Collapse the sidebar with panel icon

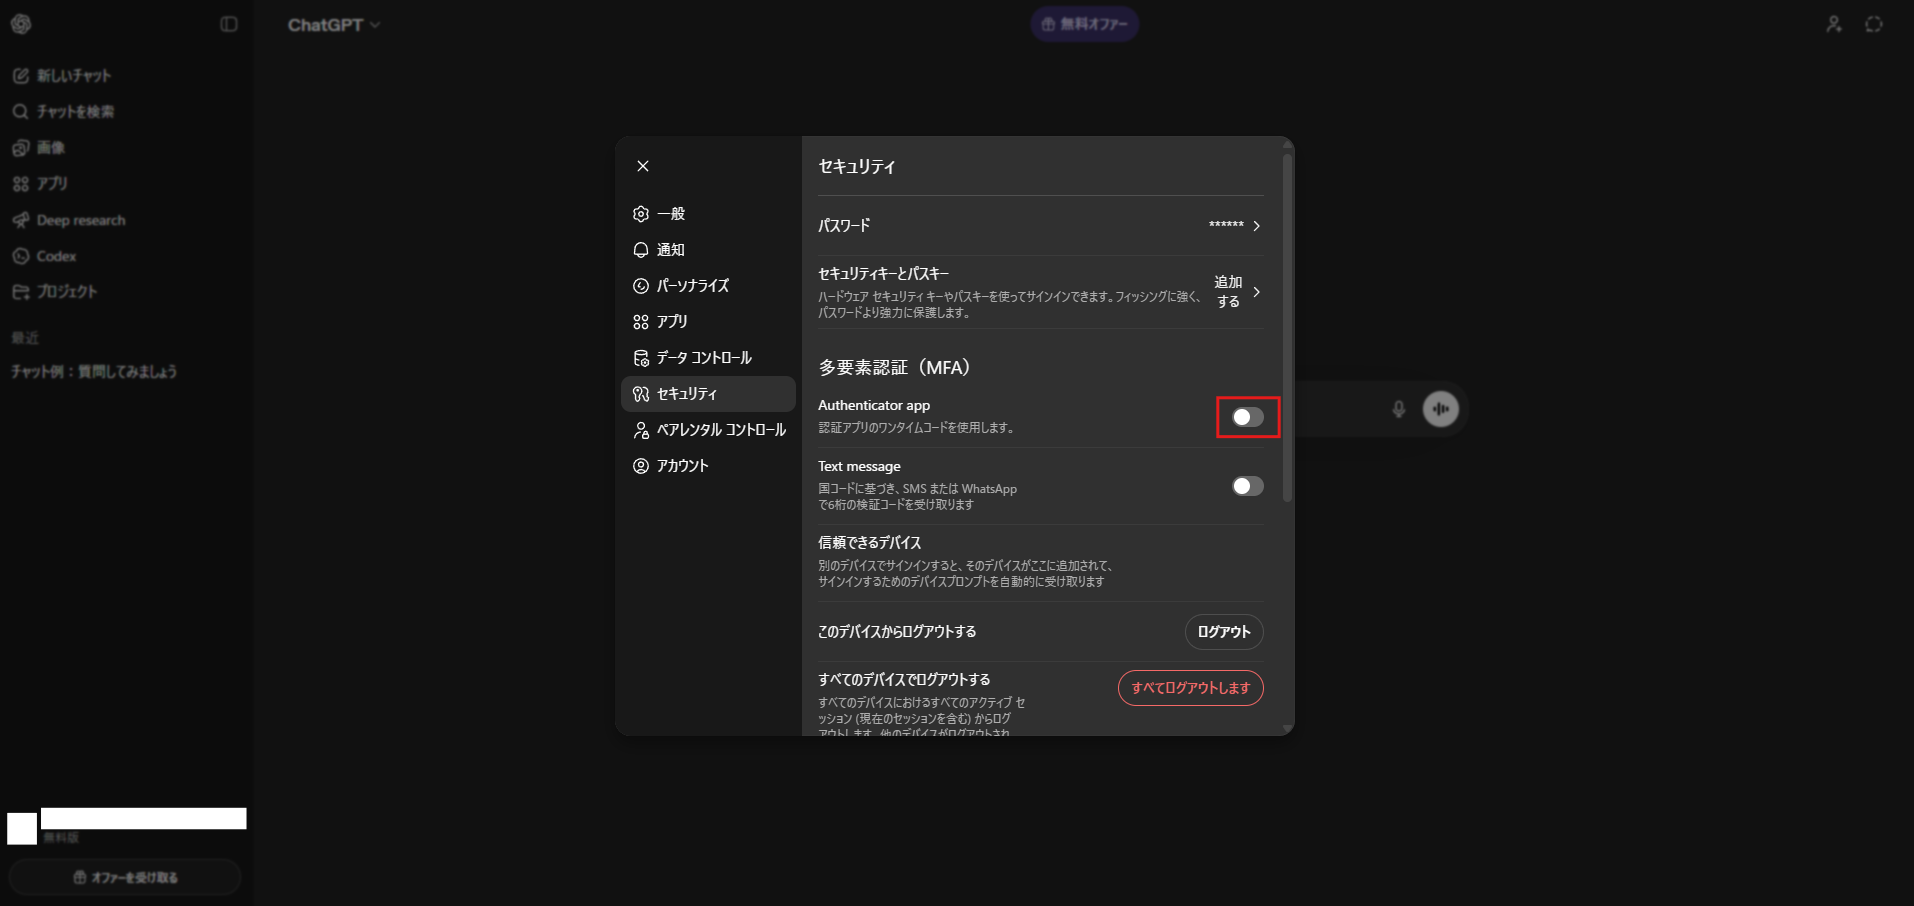point(229,24)
